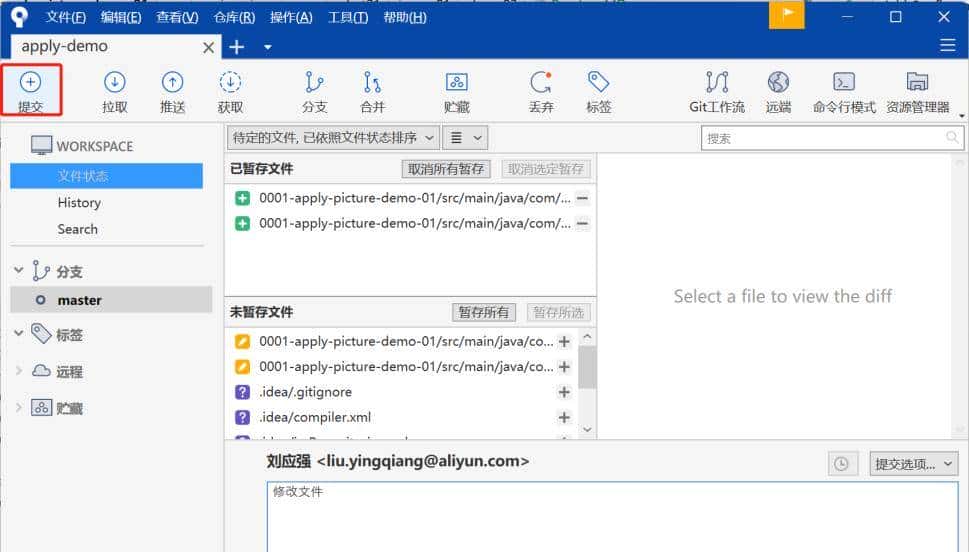This screenshot has width=969, height=552.
Task: Click the unstaged files list scrollbar thumb
Action: pos(587,367)
